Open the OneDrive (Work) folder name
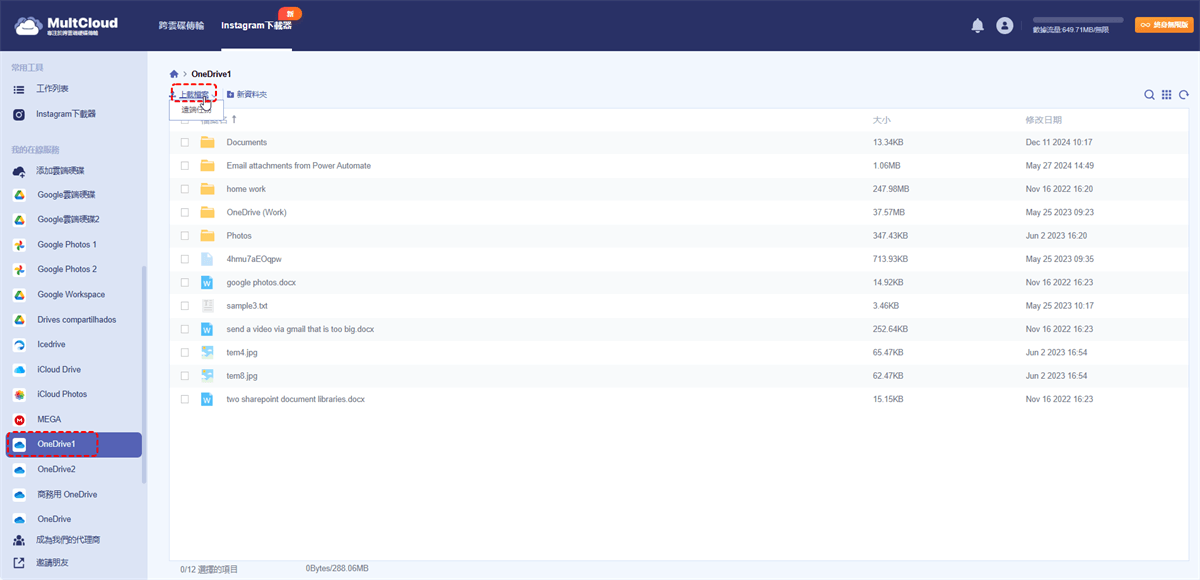Viewport: 1200px width, 580px height. tap(256, 212)
